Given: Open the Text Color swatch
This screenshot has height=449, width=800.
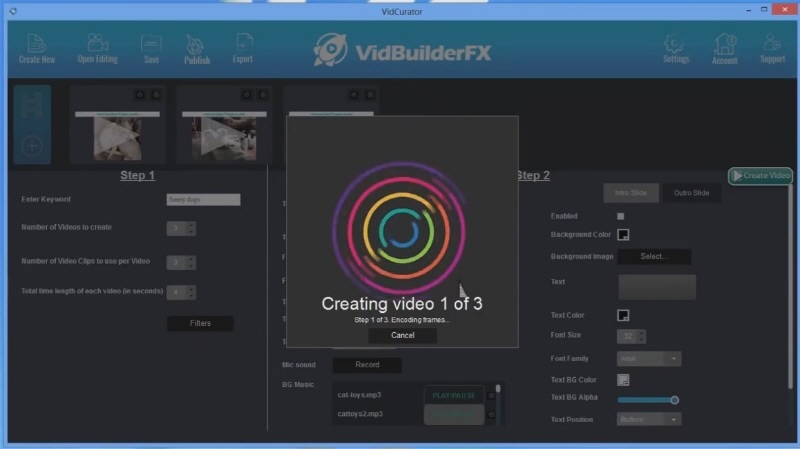Looking at the screenshot, I should click(x=623, y=315).
